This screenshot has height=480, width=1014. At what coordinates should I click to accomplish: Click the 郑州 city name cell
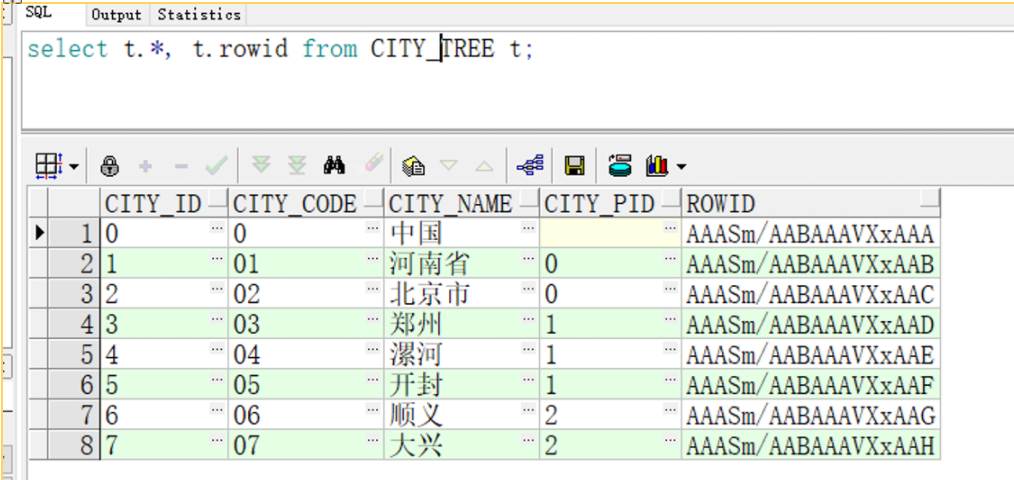pyautogui.click(x=462, y=324)
